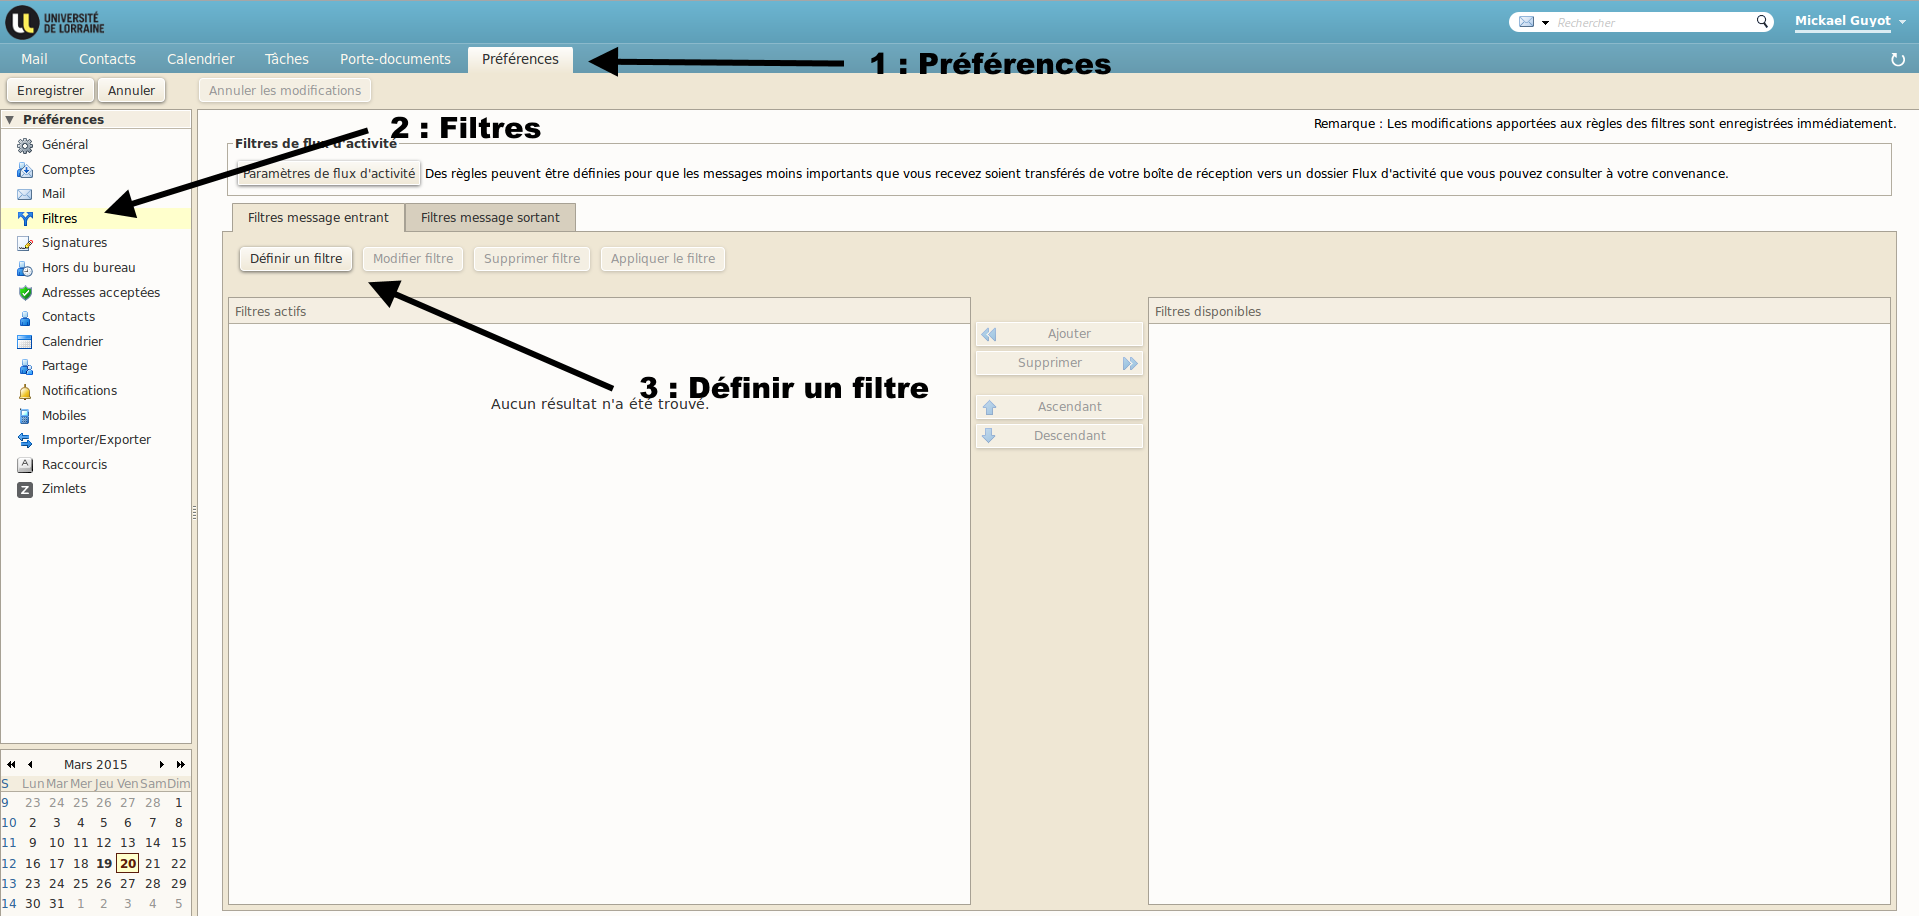Click Supprimer filtre button
This screenshot has height=916, width=1919.
(x=532, y=259)
